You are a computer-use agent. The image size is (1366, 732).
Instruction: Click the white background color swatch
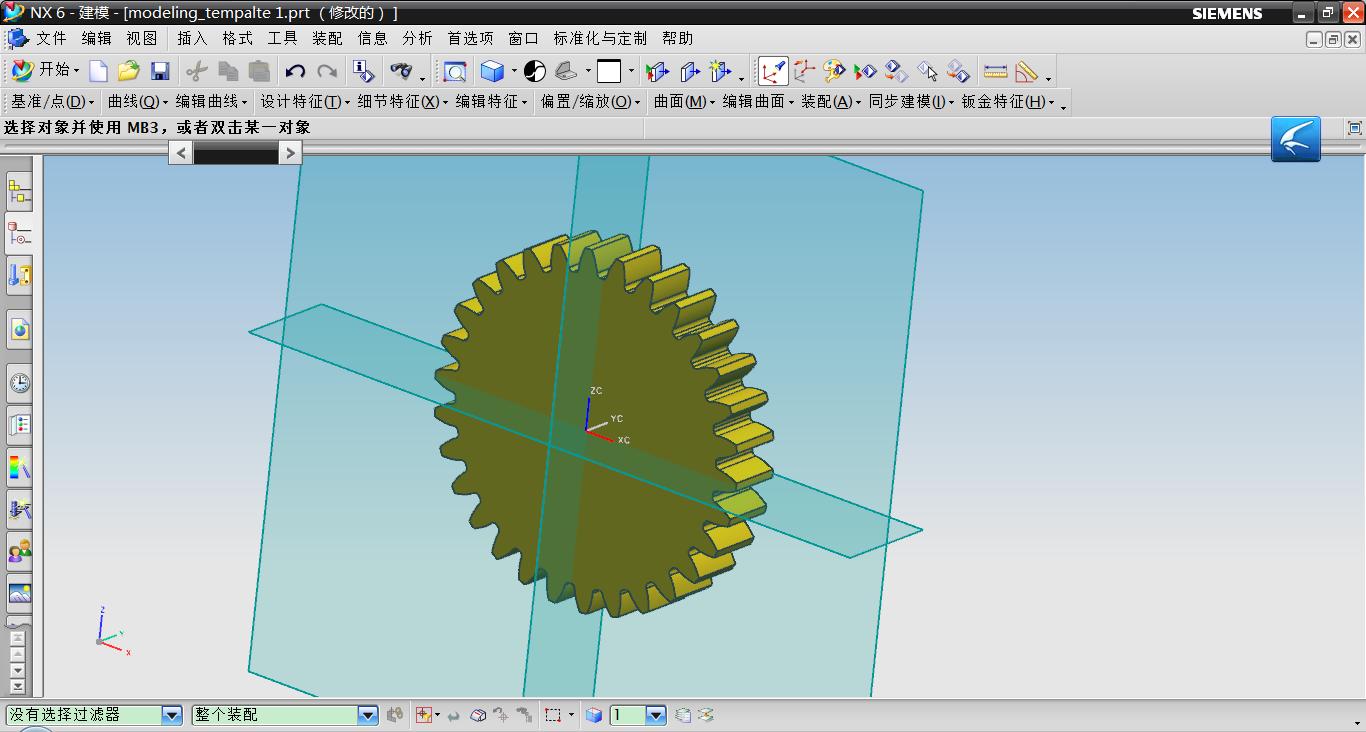(609, 71)
